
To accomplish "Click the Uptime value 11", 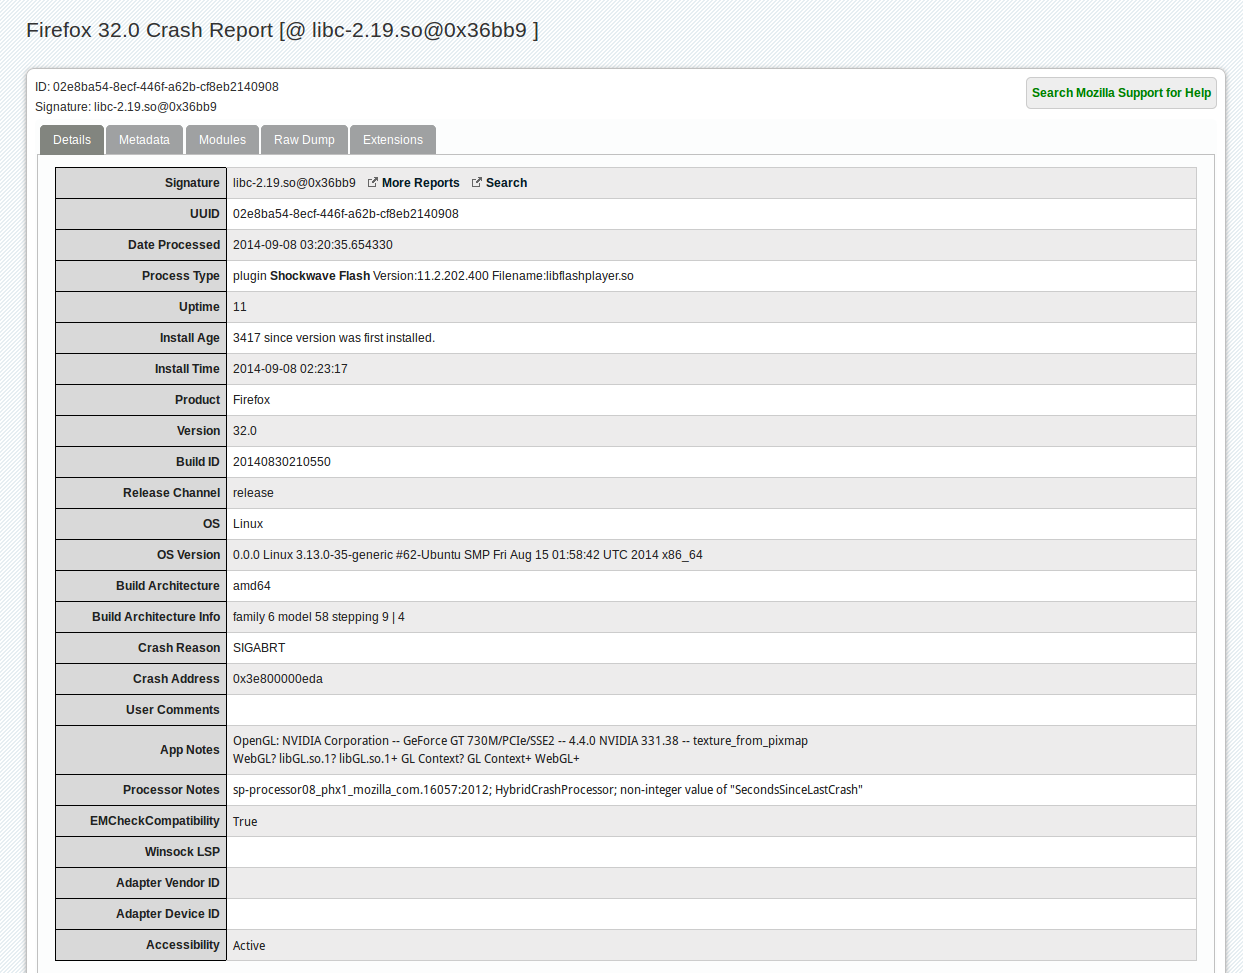I will (240, 307).
